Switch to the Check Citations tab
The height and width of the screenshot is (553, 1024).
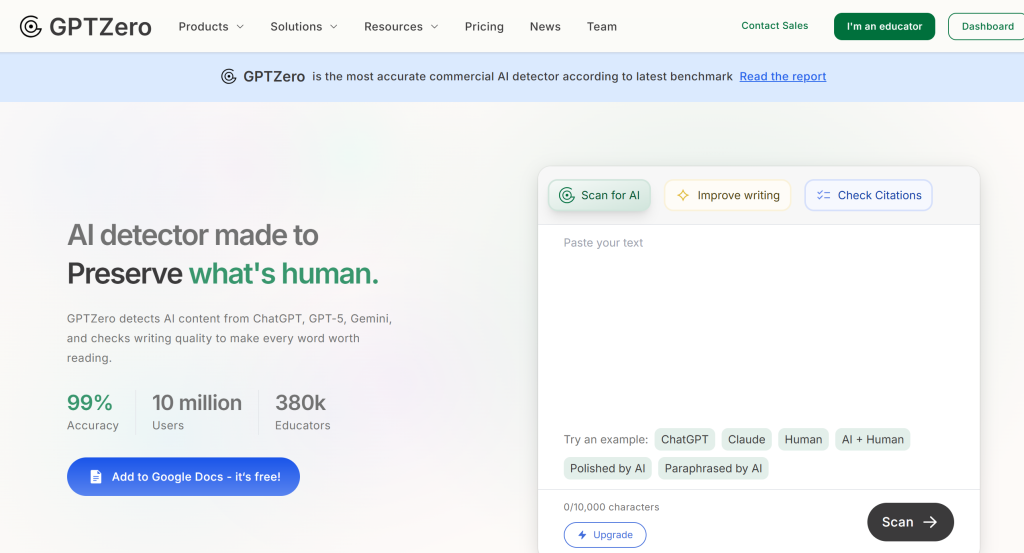click(x=868, y=195)
